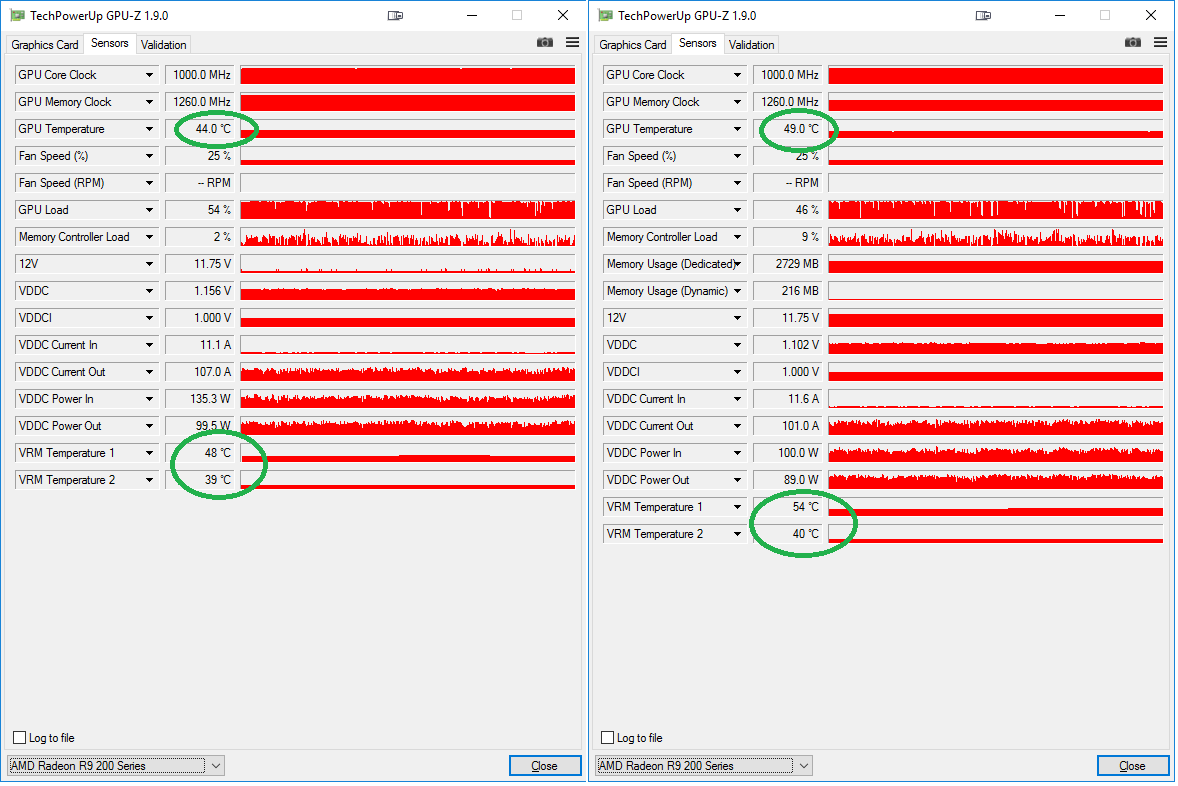Open VDDC Power In dropdown in left window

point(150,399)
